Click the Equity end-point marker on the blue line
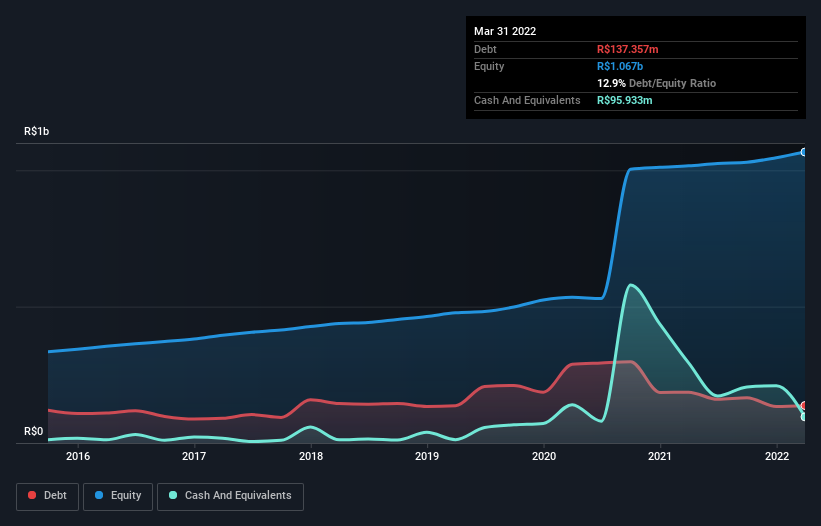 pos(804,152)
